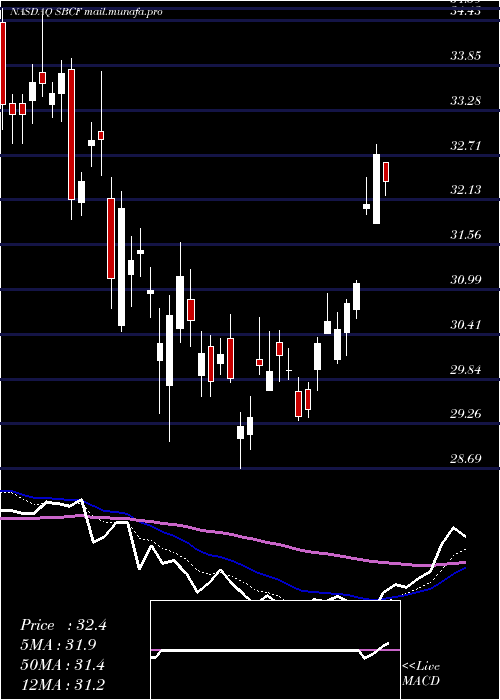Click the NASDAQ SBCF mail.munafa.pro chart title
The image size is (500, 700).
(85, 12)
